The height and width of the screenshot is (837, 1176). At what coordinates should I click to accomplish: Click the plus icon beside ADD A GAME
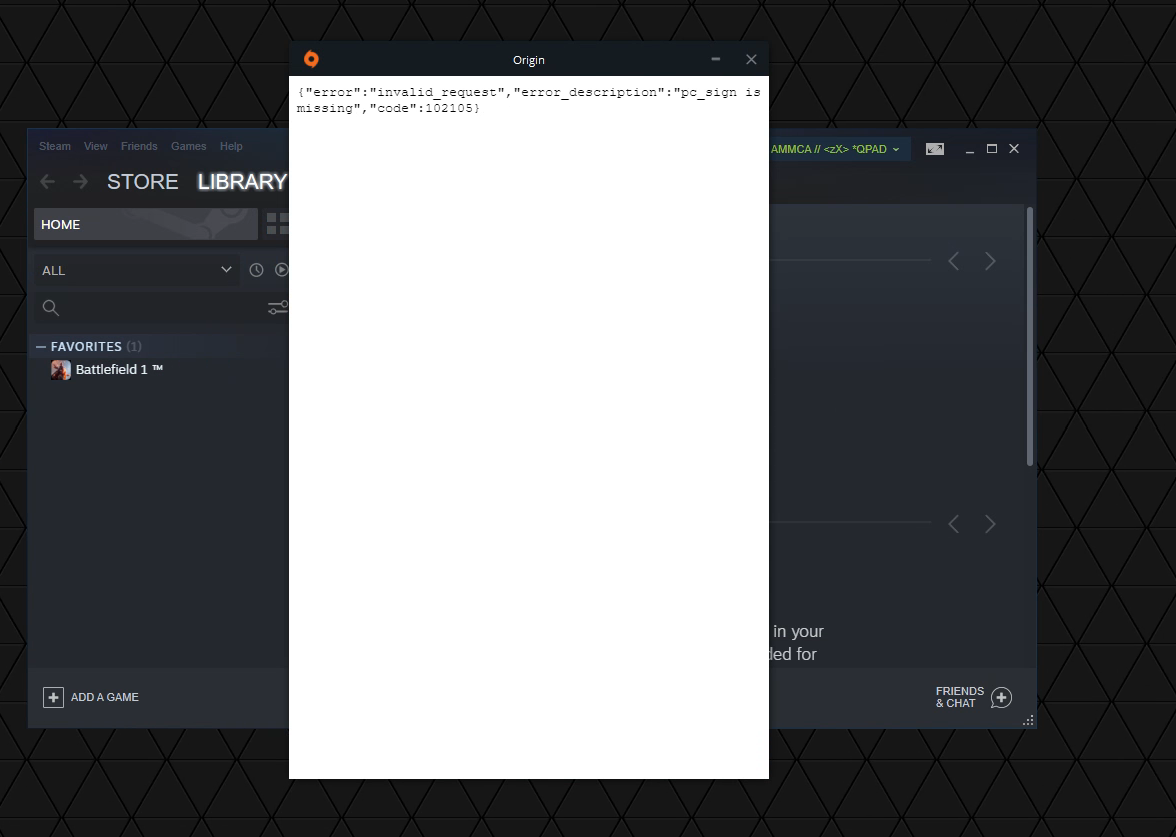[x=53, y=698]
